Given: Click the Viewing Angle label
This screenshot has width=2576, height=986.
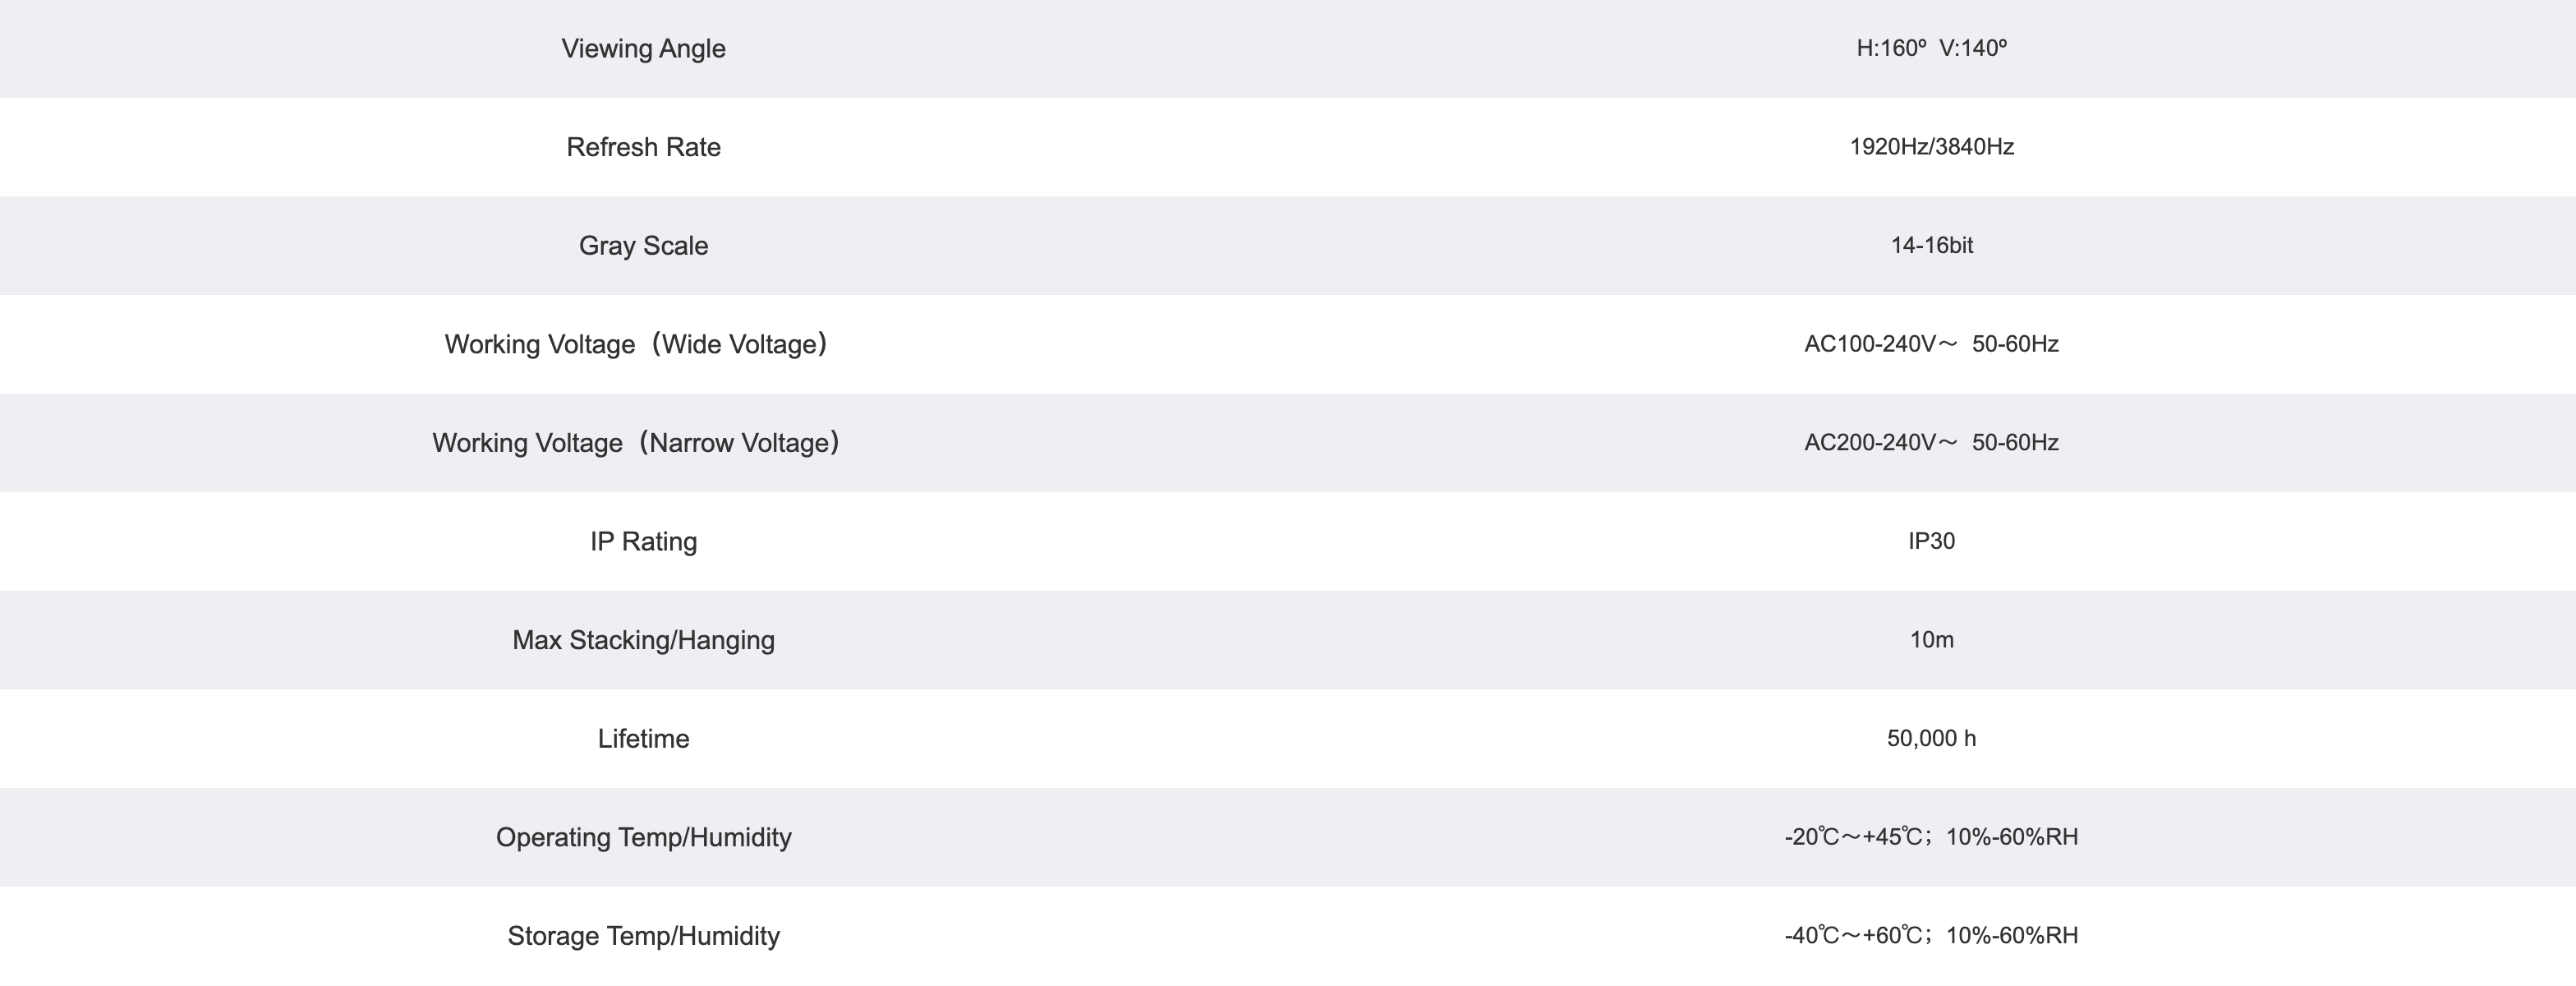Looking at the screenshot, I should coord(643,49).
